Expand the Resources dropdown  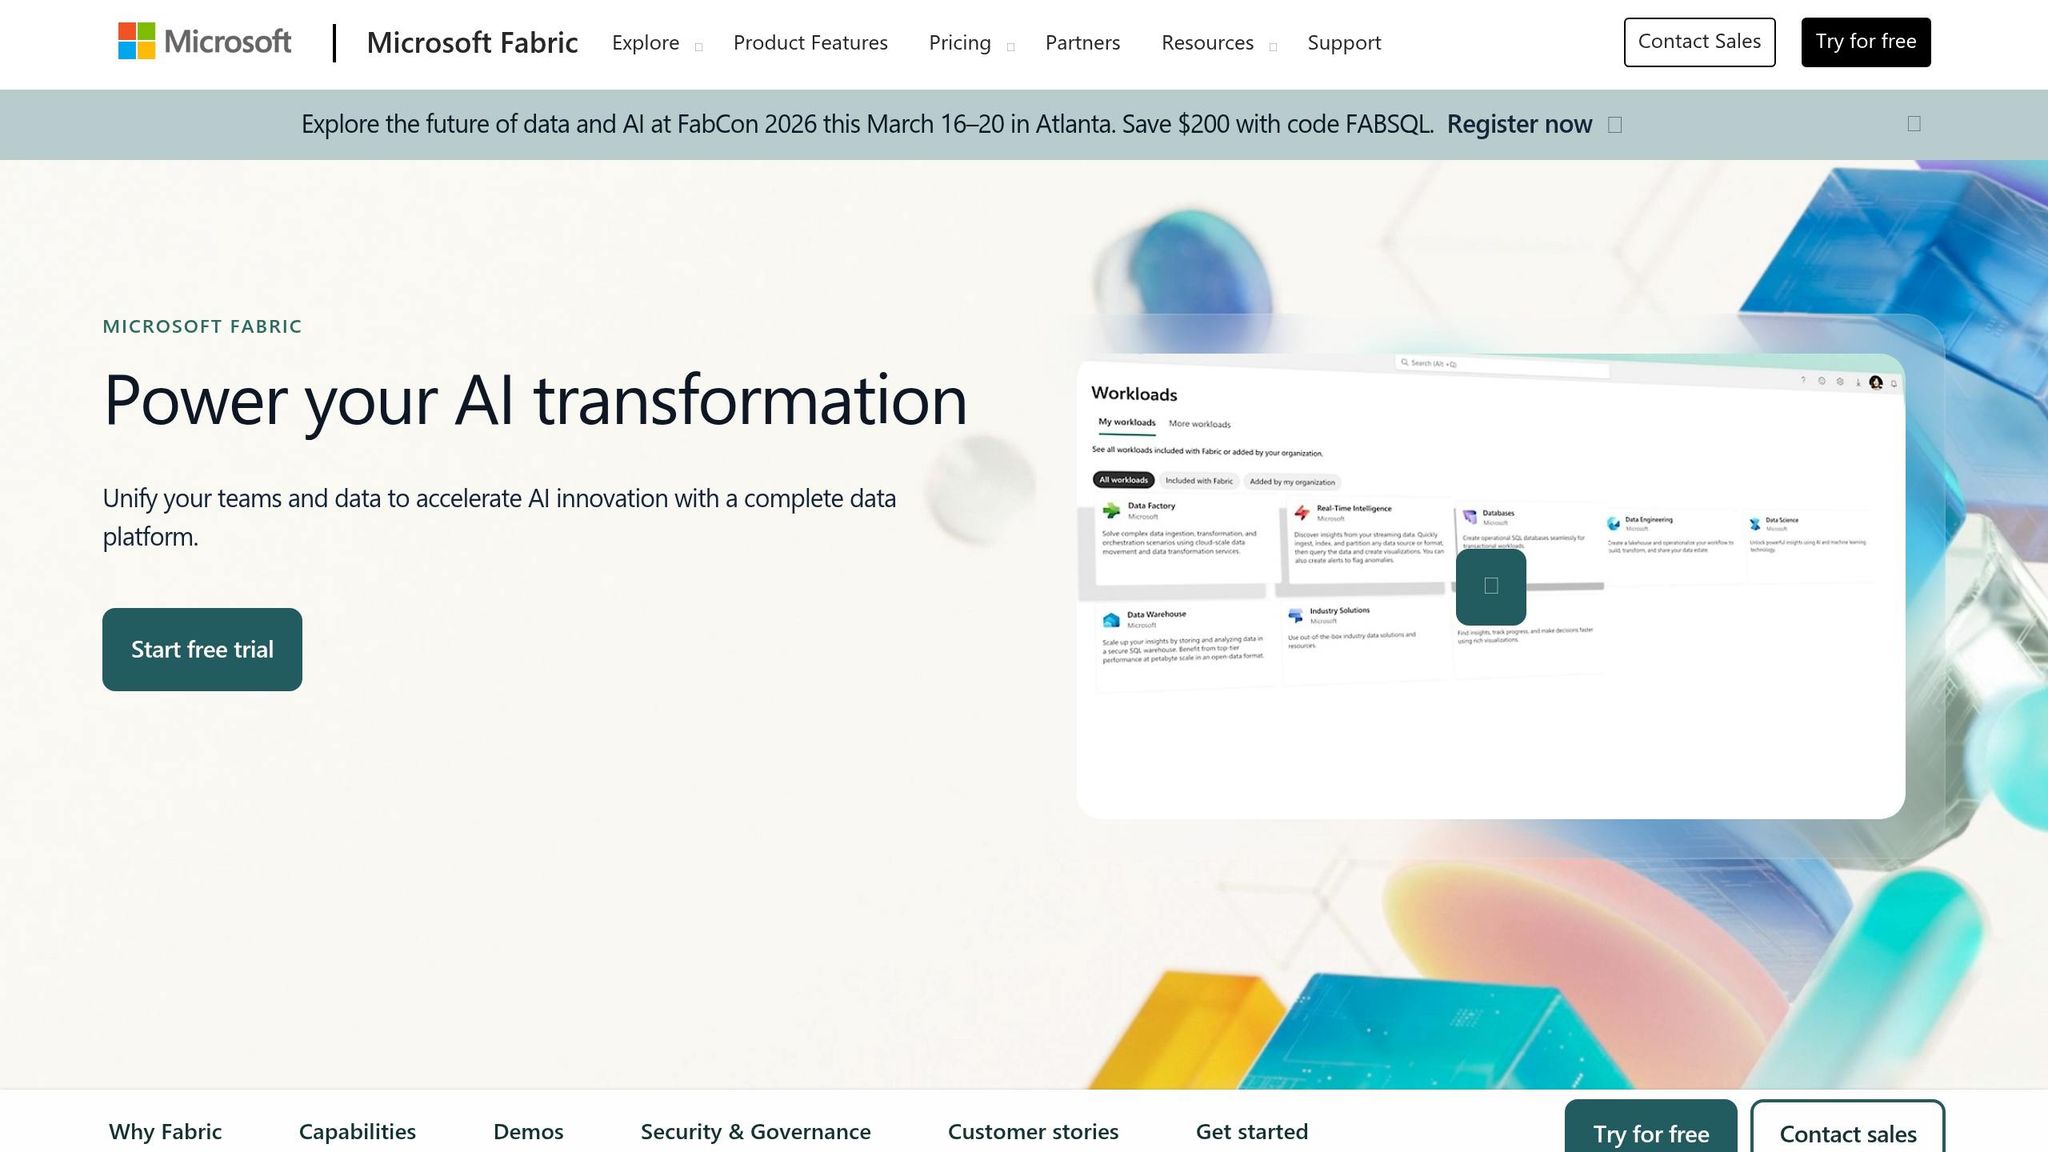[1207, 43]
